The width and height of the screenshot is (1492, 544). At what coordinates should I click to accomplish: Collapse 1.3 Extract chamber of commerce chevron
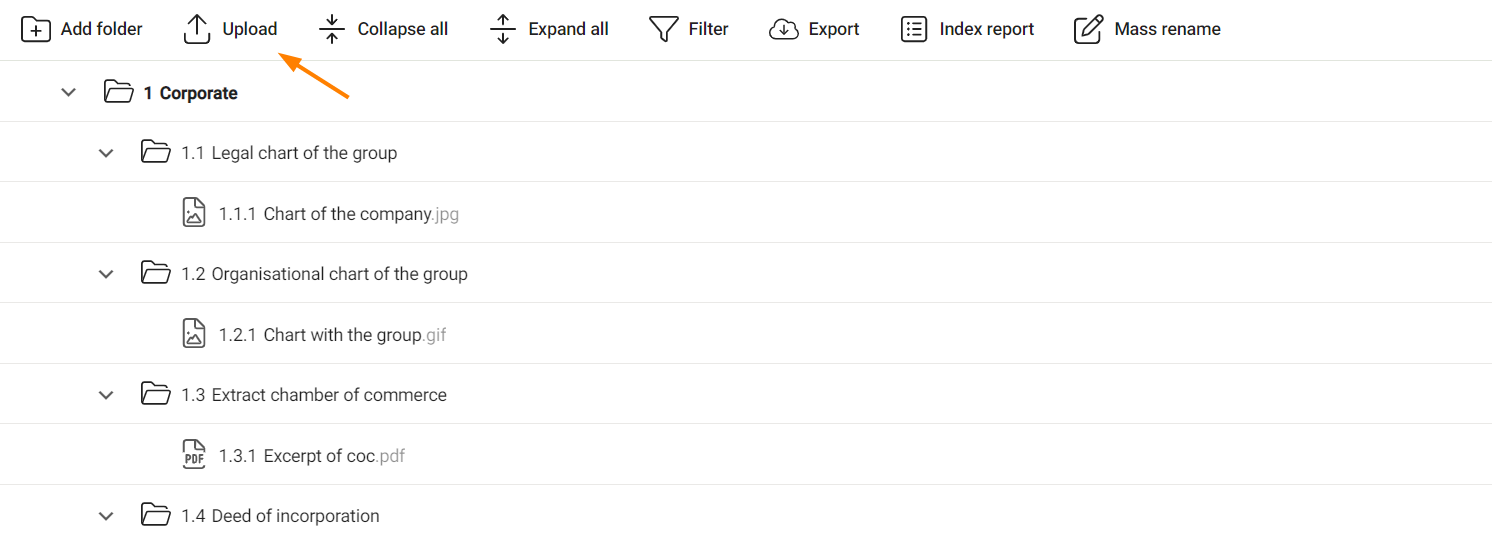tap(106, 395)
